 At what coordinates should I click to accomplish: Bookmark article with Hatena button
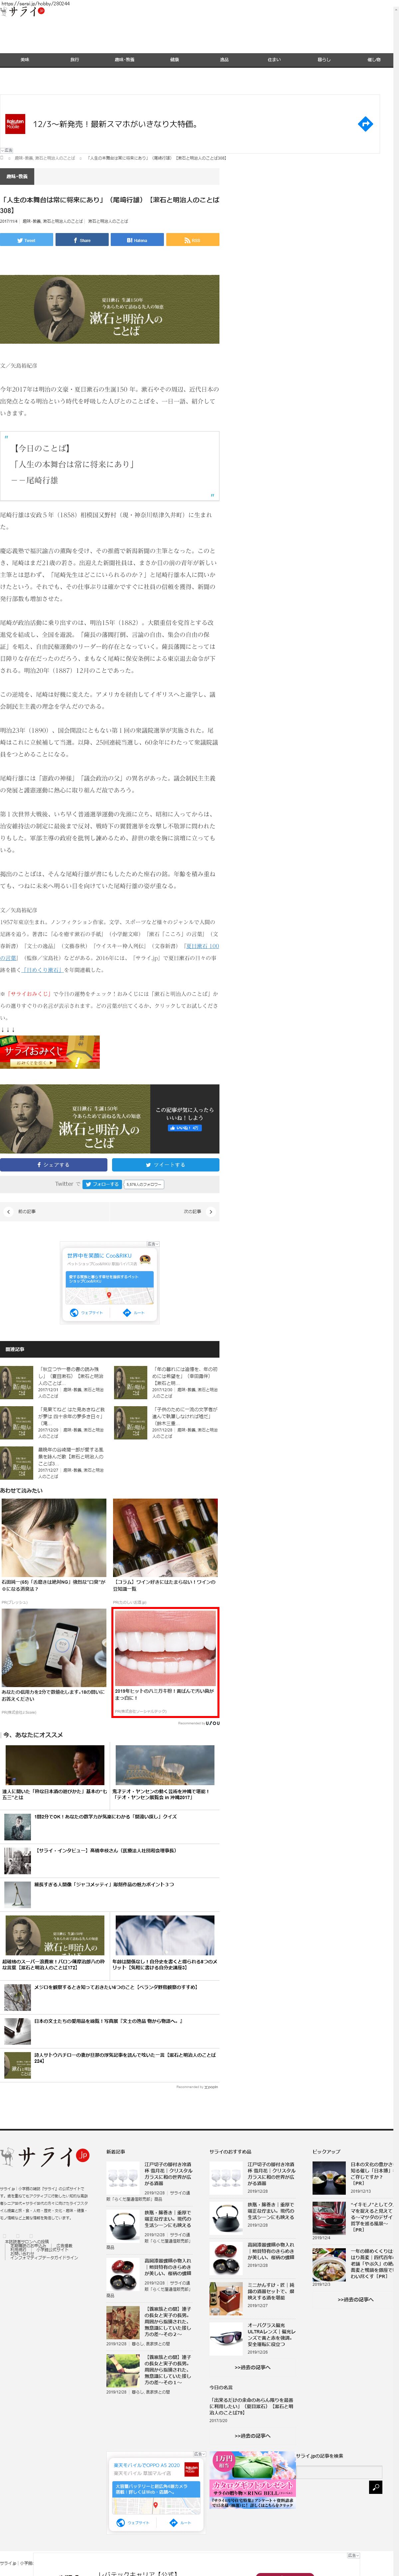coord(137,240)
